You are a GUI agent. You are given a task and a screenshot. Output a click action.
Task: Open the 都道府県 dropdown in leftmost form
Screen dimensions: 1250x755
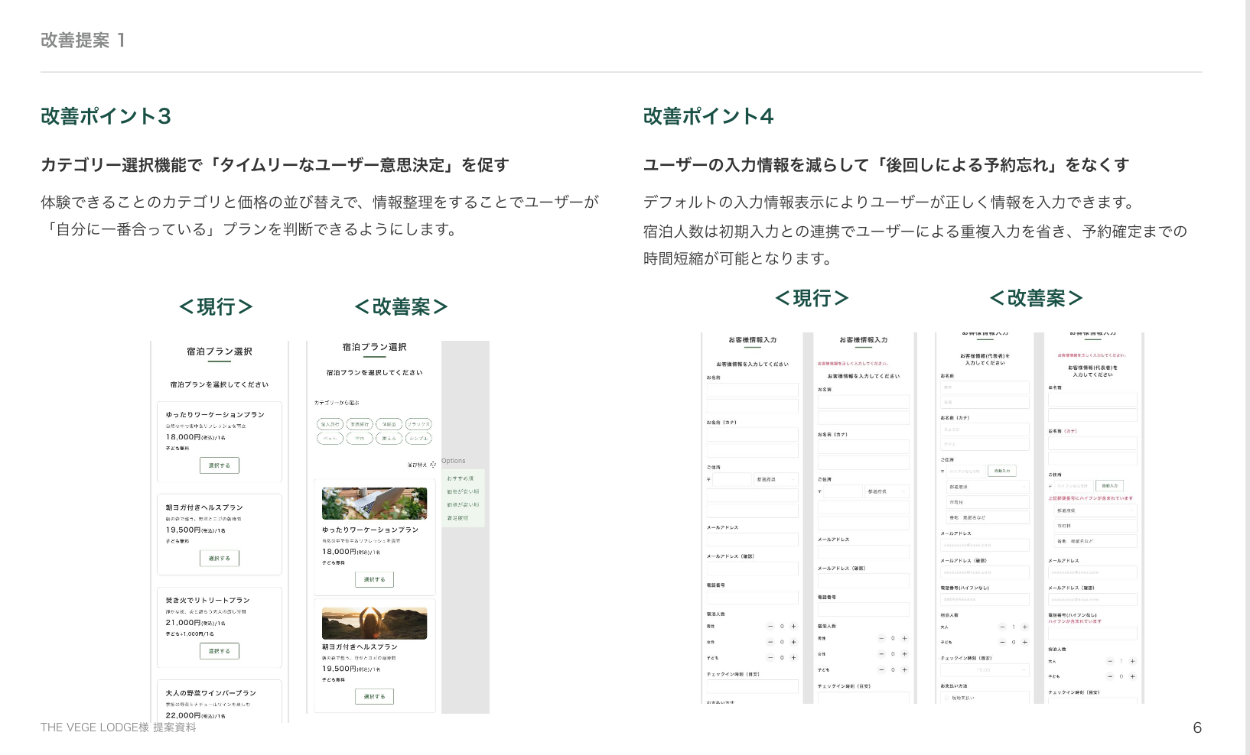[x=776, y=479]
